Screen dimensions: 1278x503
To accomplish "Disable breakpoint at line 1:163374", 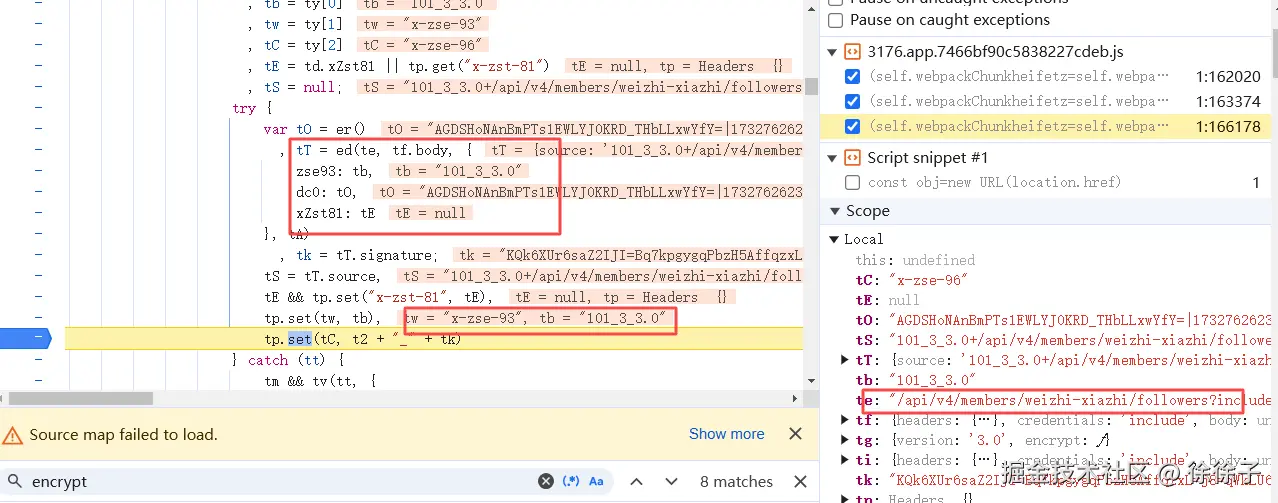I will (852, 101).
